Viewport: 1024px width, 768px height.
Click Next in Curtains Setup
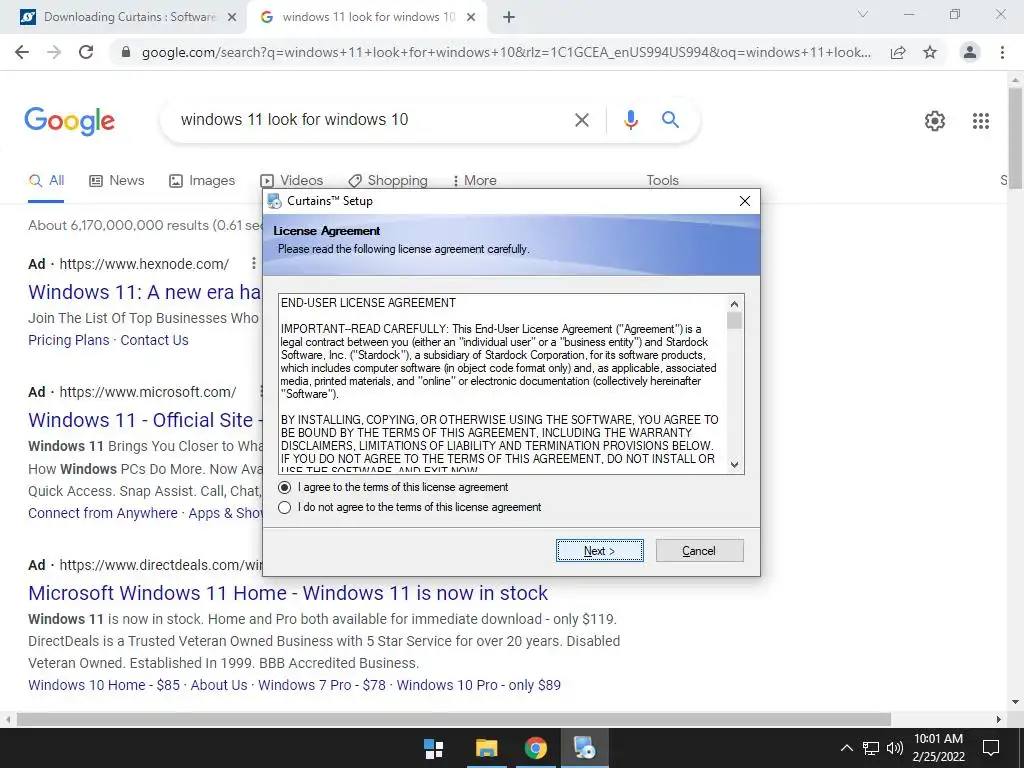click(600, 551)
